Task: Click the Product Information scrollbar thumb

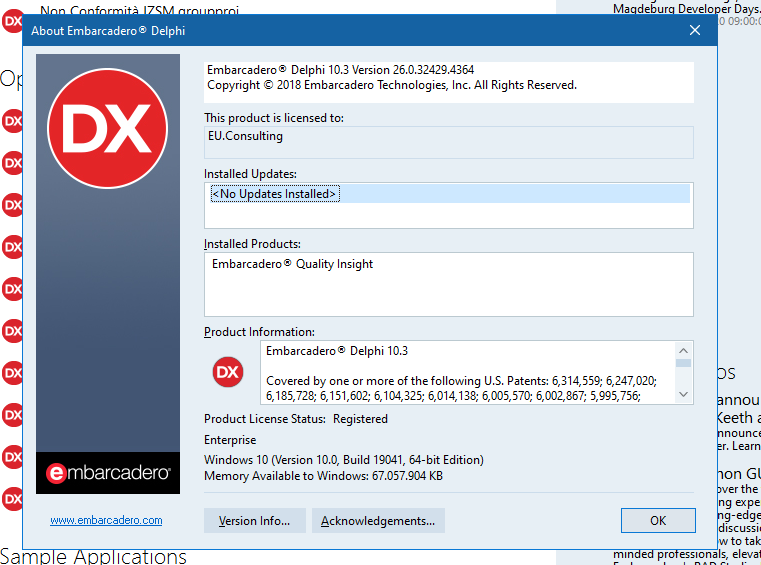Action: coord(683,363)
